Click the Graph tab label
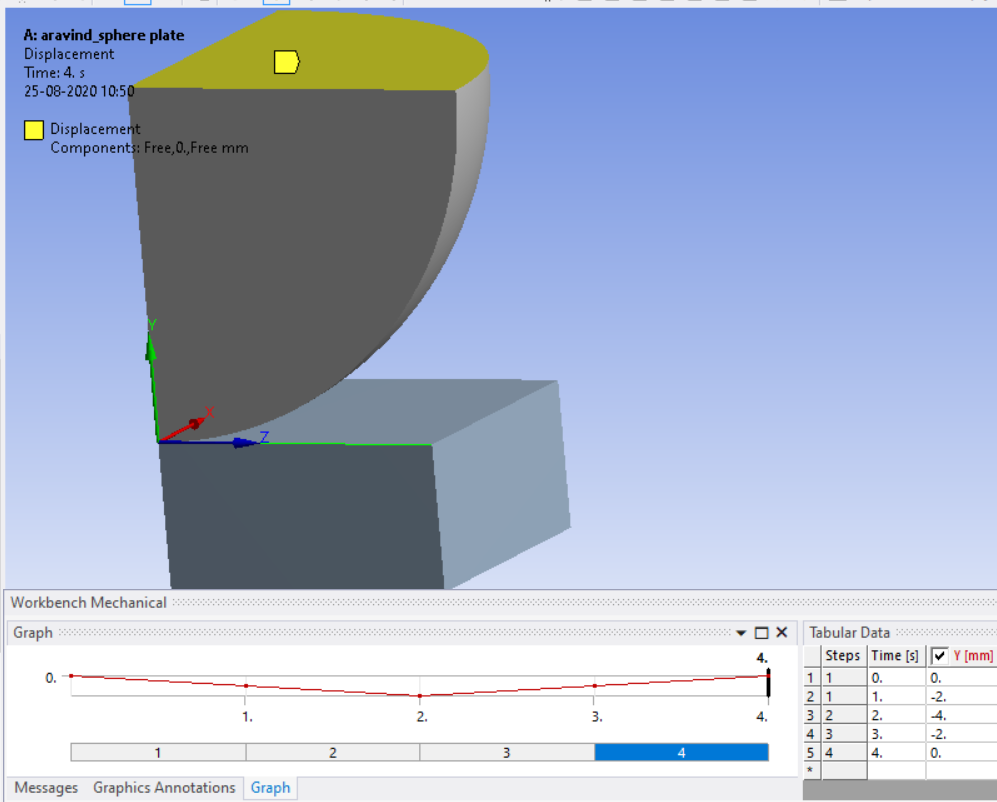 [x=270, y=788]
